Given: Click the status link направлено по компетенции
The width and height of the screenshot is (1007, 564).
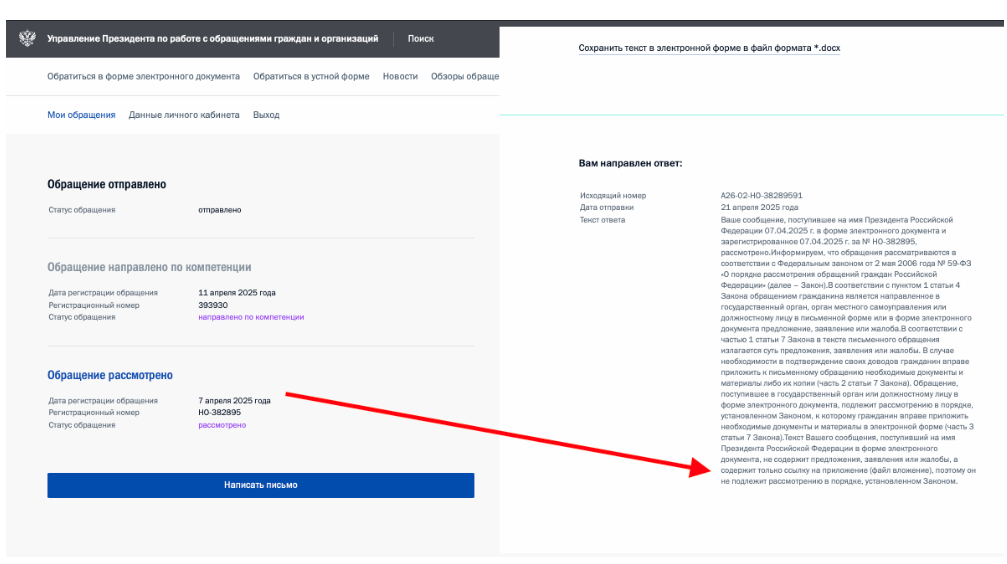Looking at the screenshot, I should click(251, 317).
